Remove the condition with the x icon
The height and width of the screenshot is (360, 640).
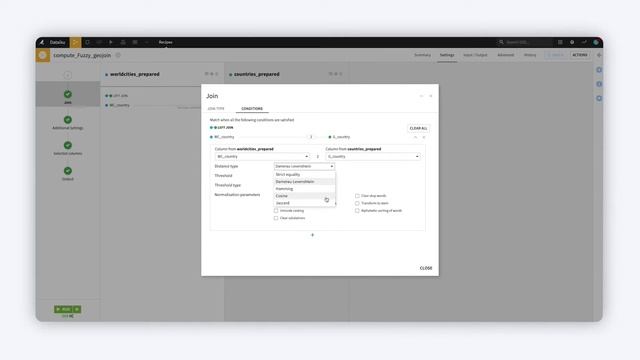tap(424, 137)
